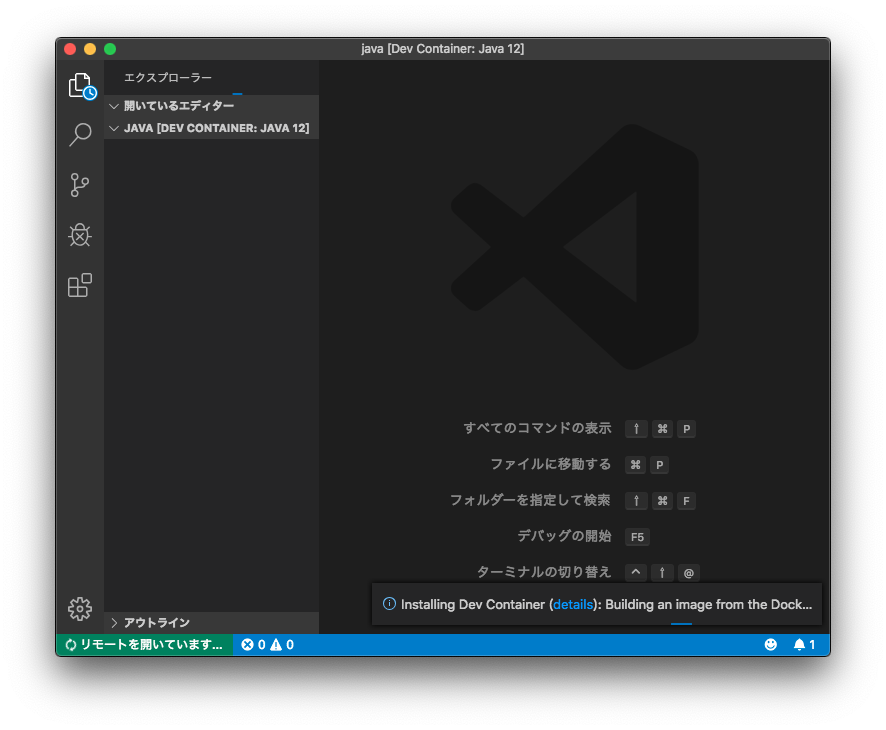Maximize window with the green button
886x730 pixels.
coord(110,49)
